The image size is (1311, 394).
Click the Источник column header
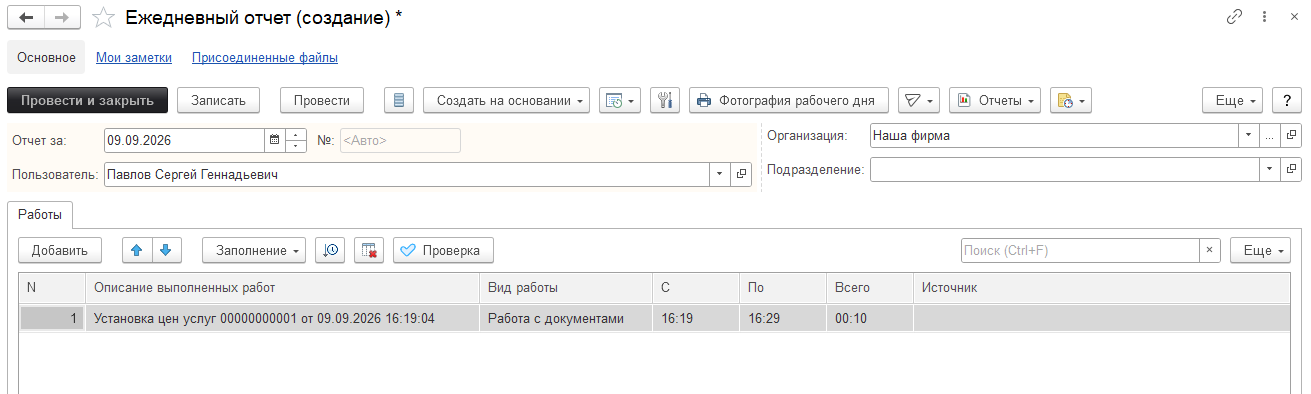1101,288
